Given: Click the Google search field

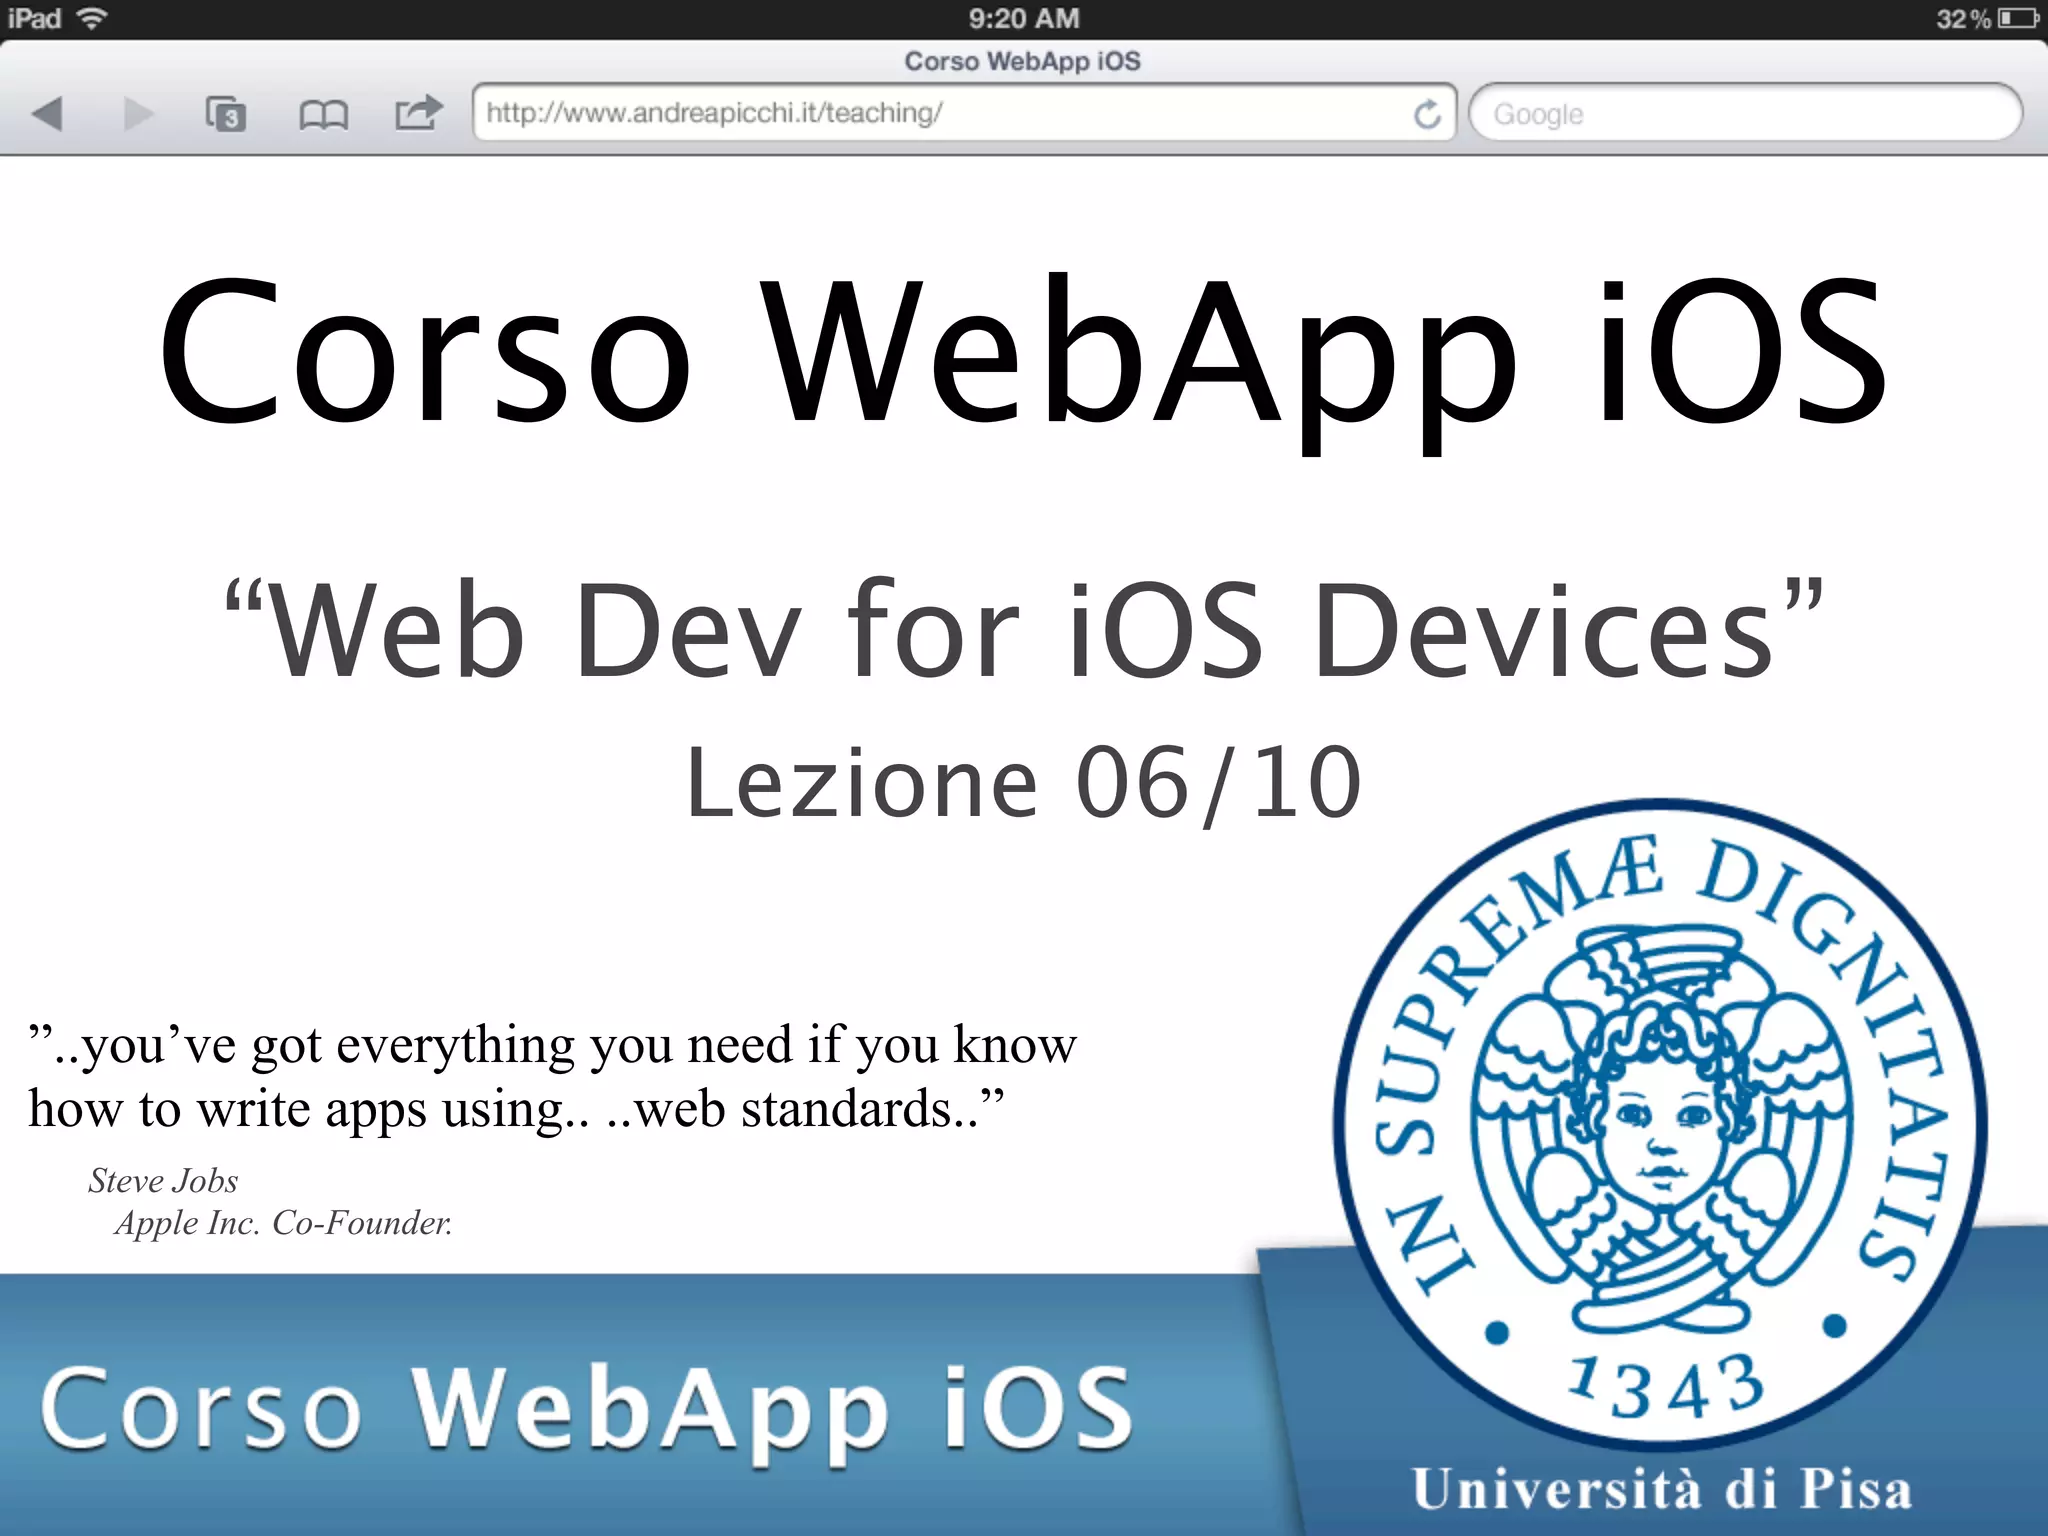Looking at the screenshot, I should [1745, 114].
